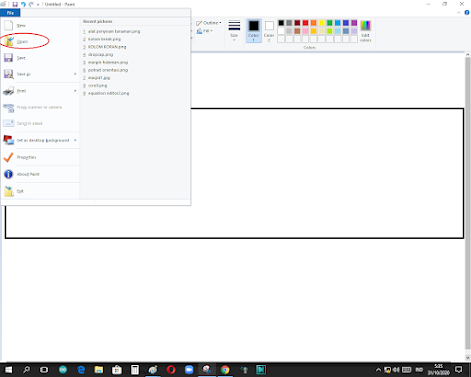Pick the yellow palette swatch
Image resolution: width=471 pixels, height=377 pixels.
point(322,23)
